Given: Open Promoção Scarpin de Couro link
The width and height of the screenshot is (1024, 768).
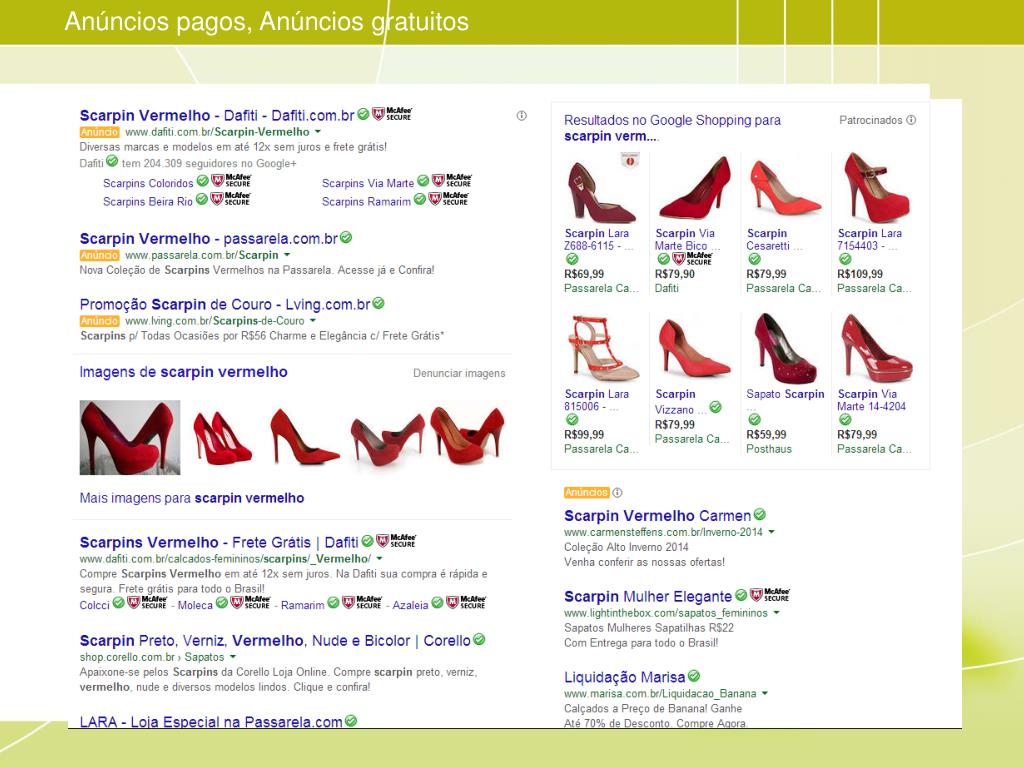Looking at the screenshot, I should click(225, 304).
